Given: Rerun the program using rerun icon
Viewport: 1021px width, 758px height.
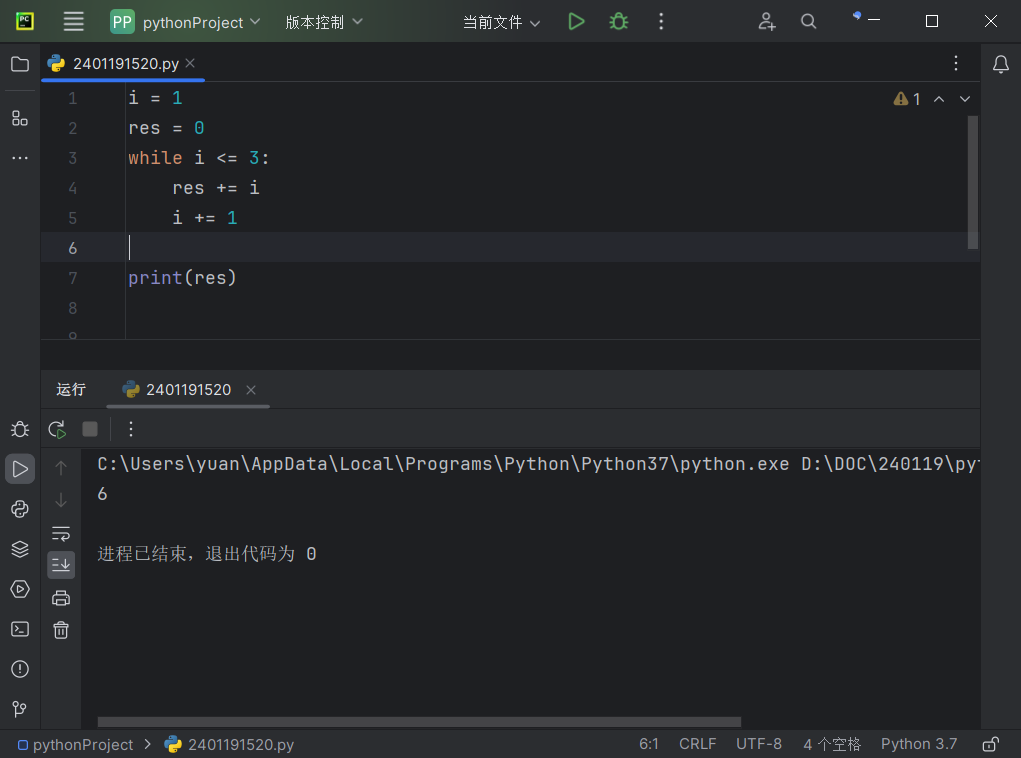Looking at the screenshot, I should click(57, 429).
